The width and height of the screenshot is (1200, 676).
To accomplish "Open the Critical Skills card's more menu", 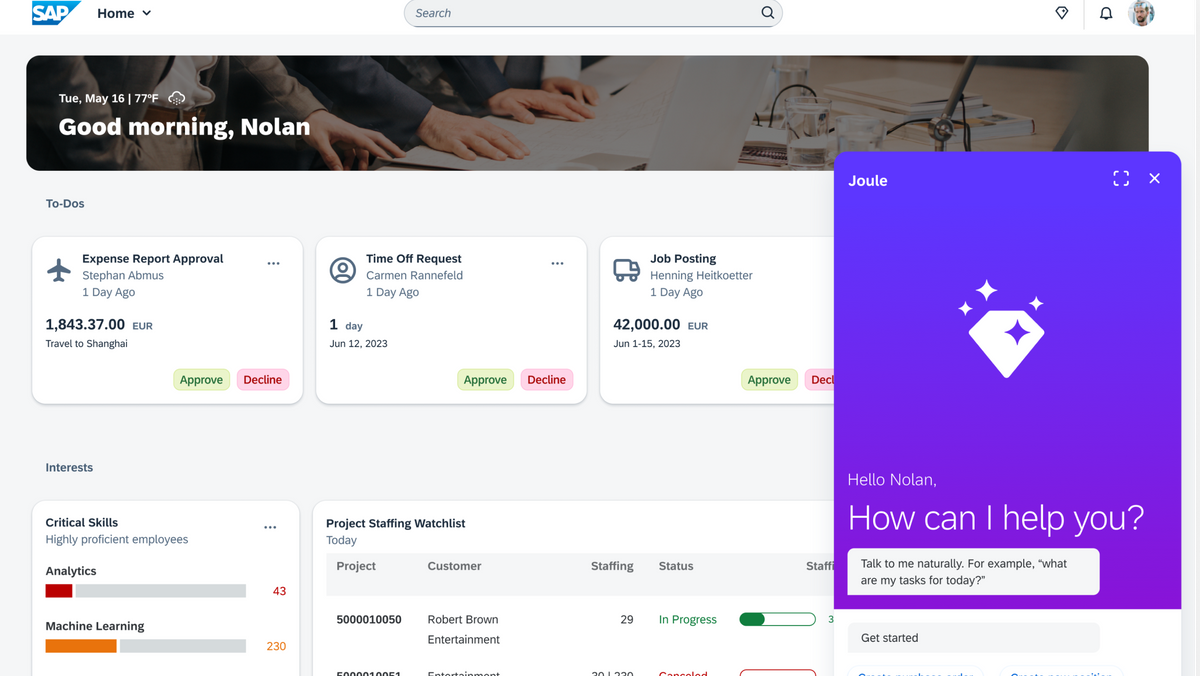I will (270, 527).
